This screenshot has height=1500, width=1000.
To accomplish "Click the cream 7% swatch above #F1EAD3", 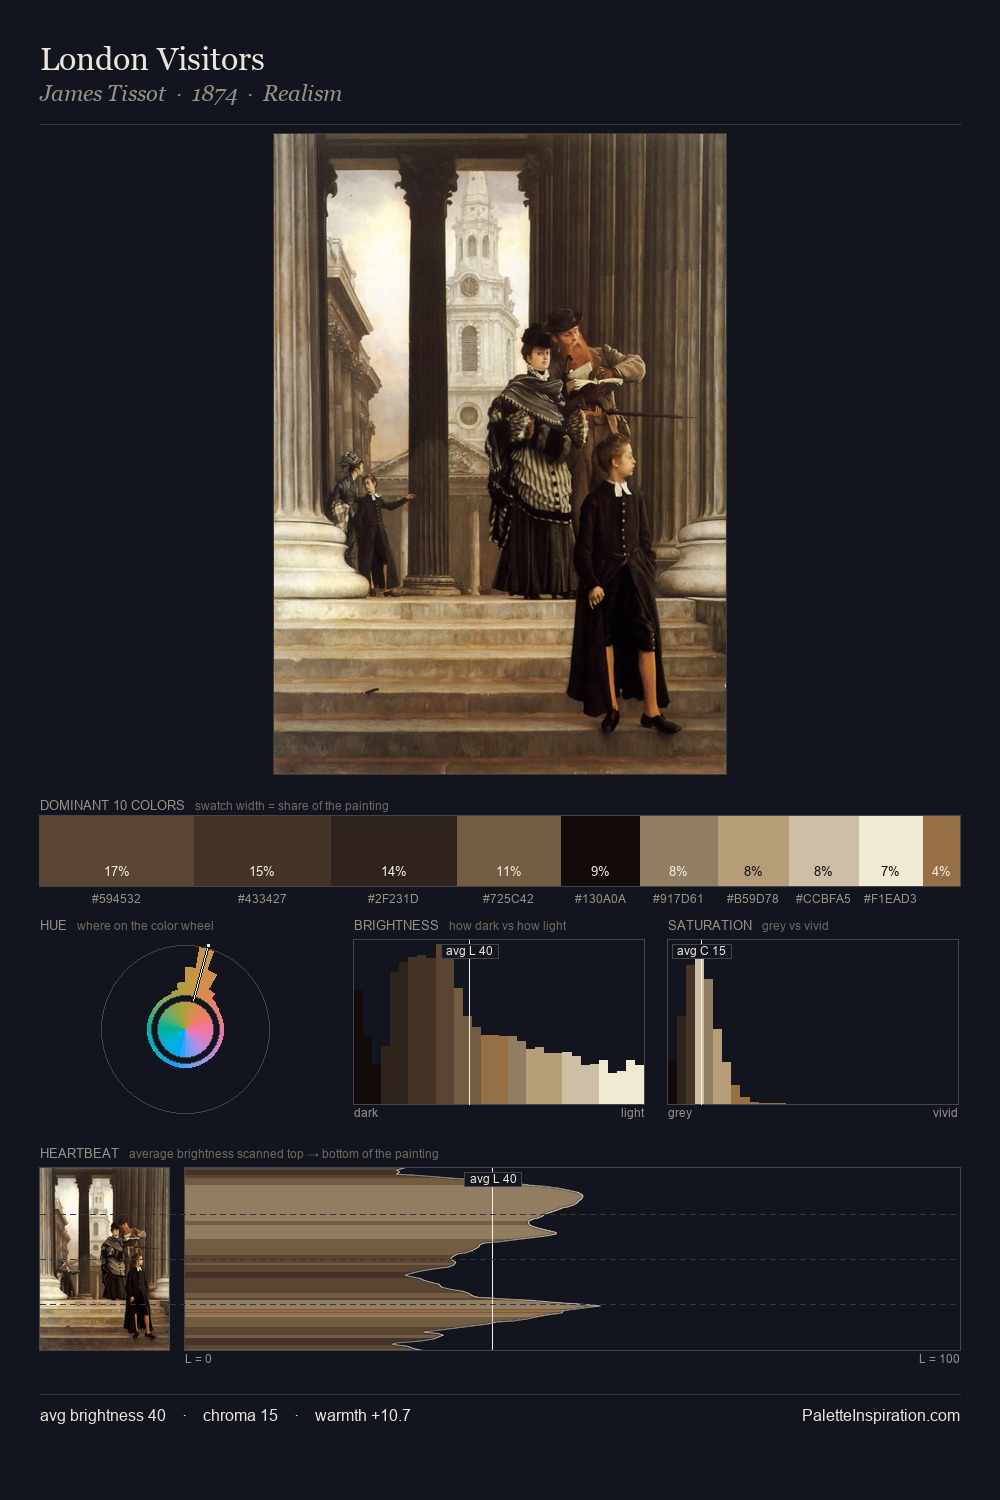I will point(891,851).
